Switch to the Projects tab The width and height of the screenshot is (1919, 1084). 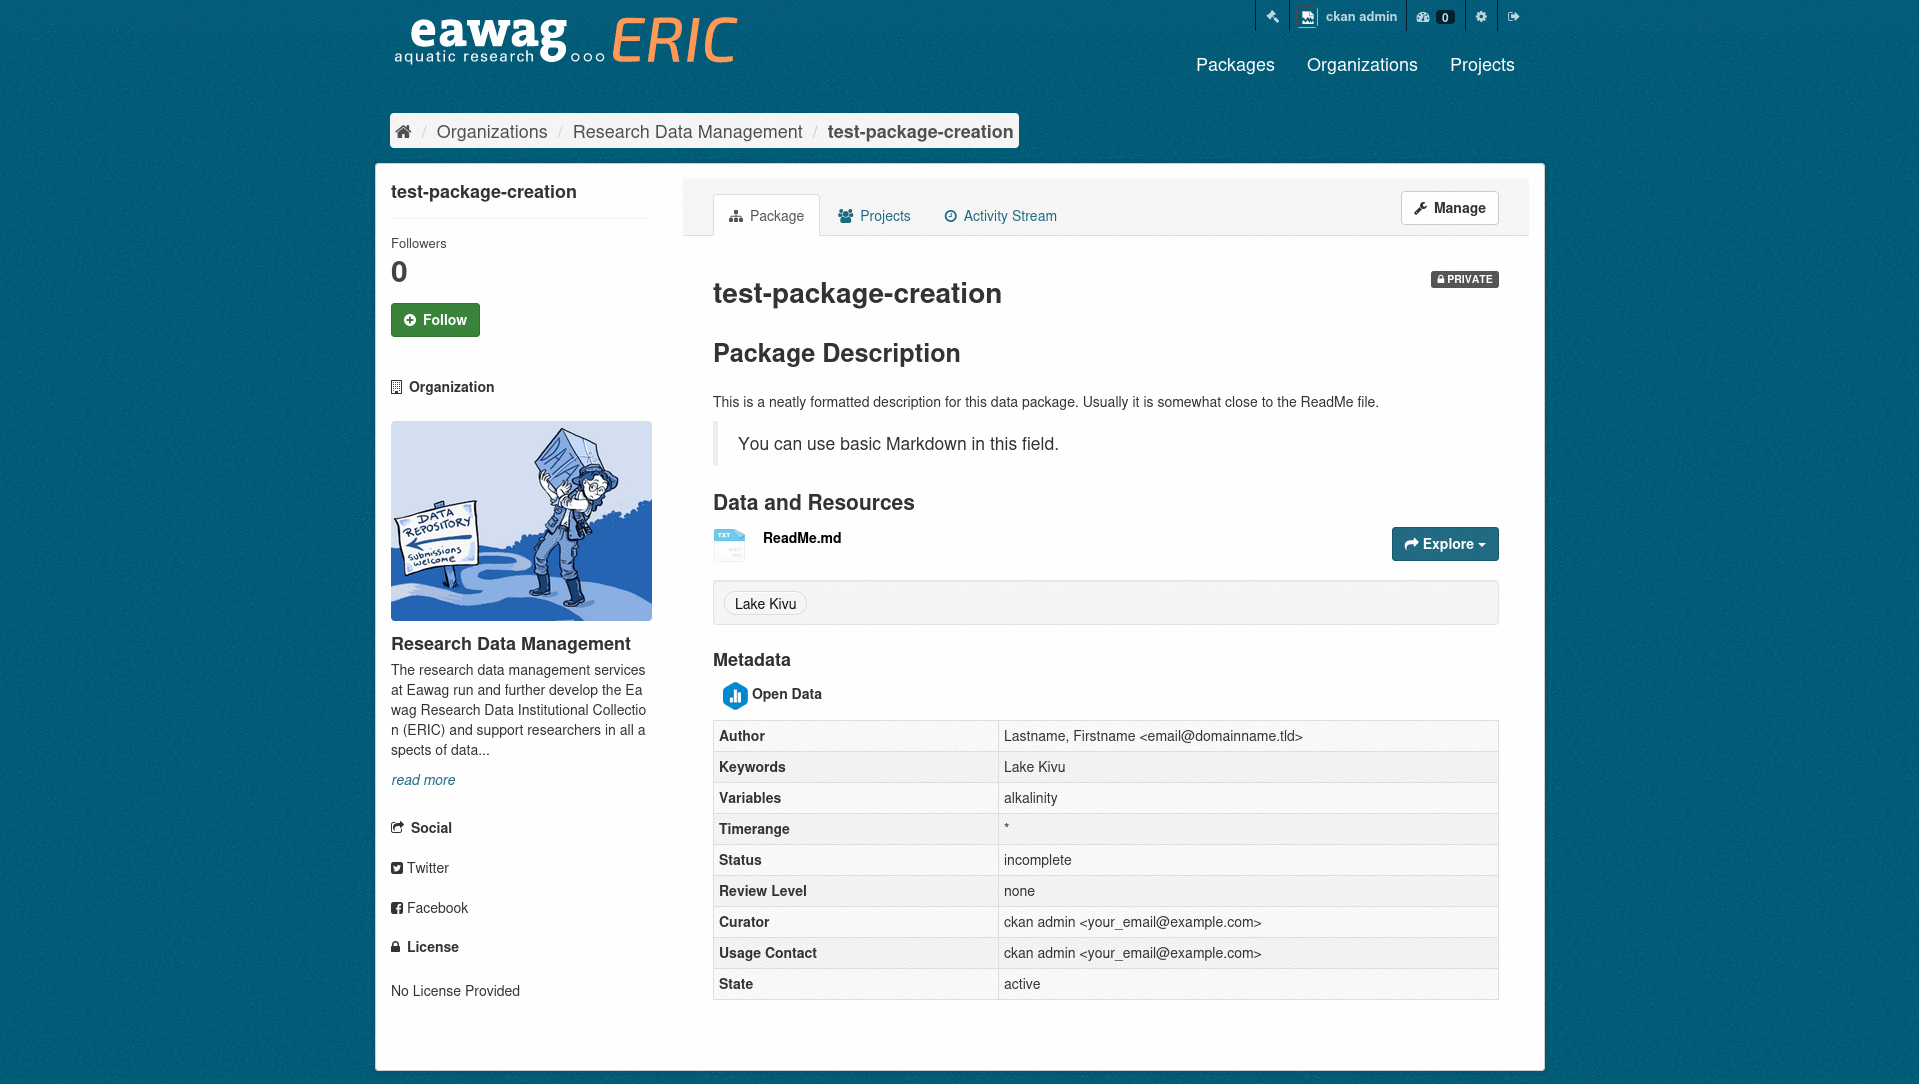pos(874,216)
